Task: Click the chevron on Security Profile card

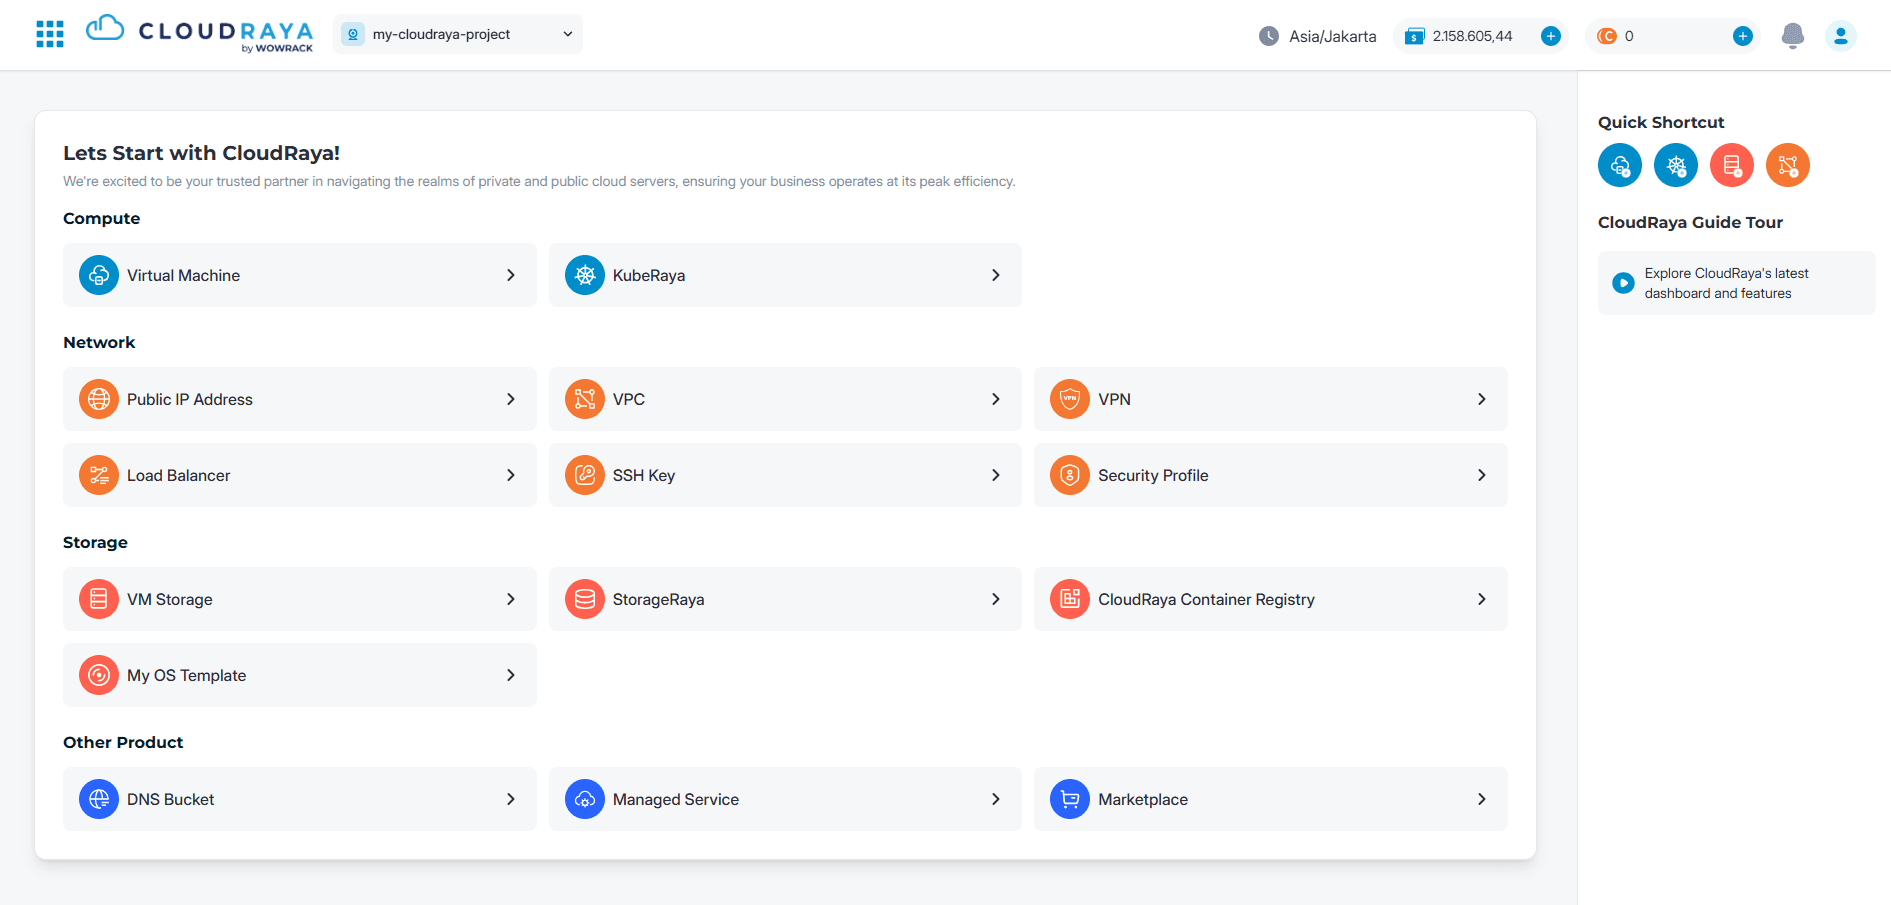Action: (1481, 475)
